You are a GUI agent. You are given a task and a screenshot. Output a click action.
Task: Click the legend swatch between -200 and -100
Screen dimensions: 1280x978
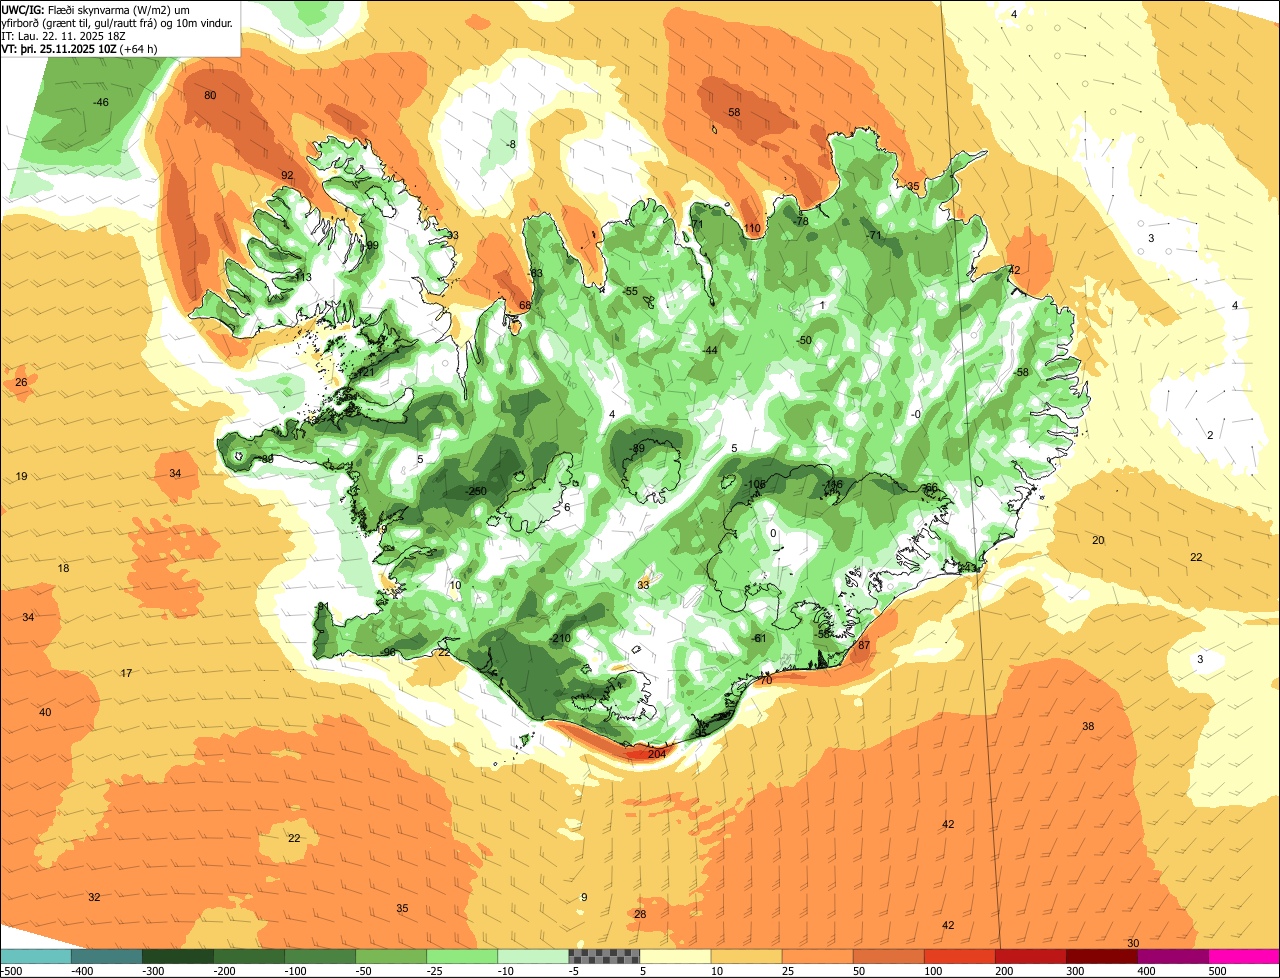tap(248, 956)
